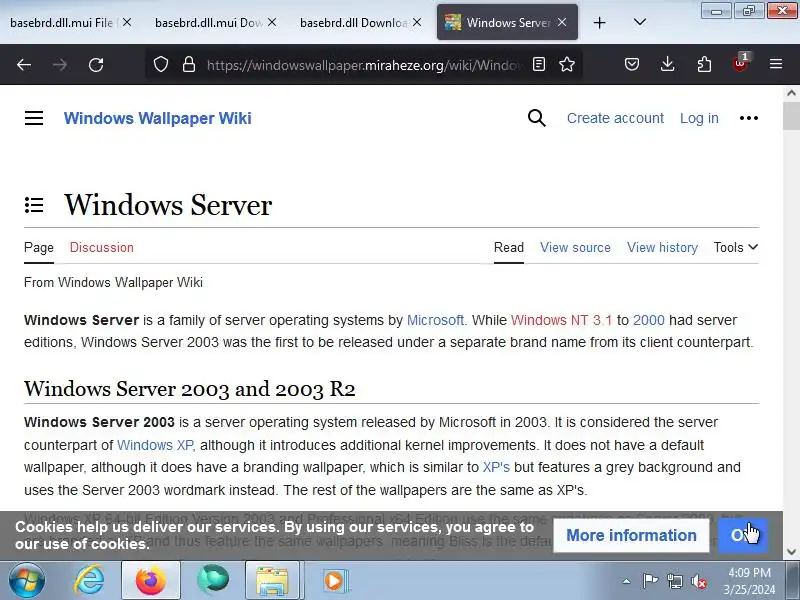Open the extensions puzzle icon
Image resolution: width=800 pixels, height=600 pixels.
coord(704,64)
